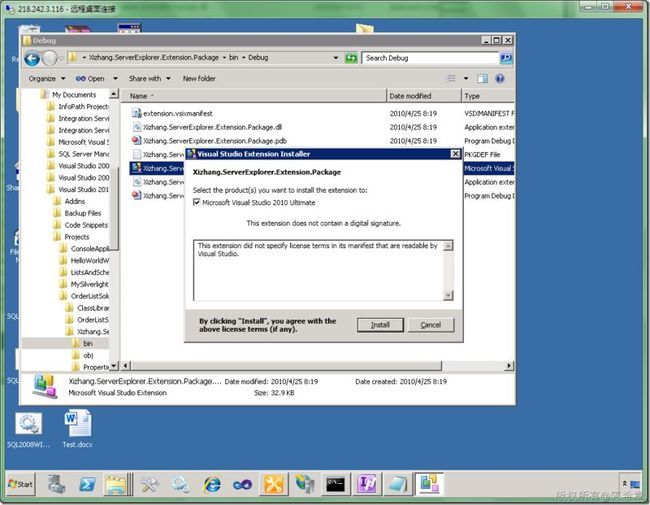Expand the view options dropdown arrow
The image size is (650, 505).
pyautogui.click(x=466, y=78)
